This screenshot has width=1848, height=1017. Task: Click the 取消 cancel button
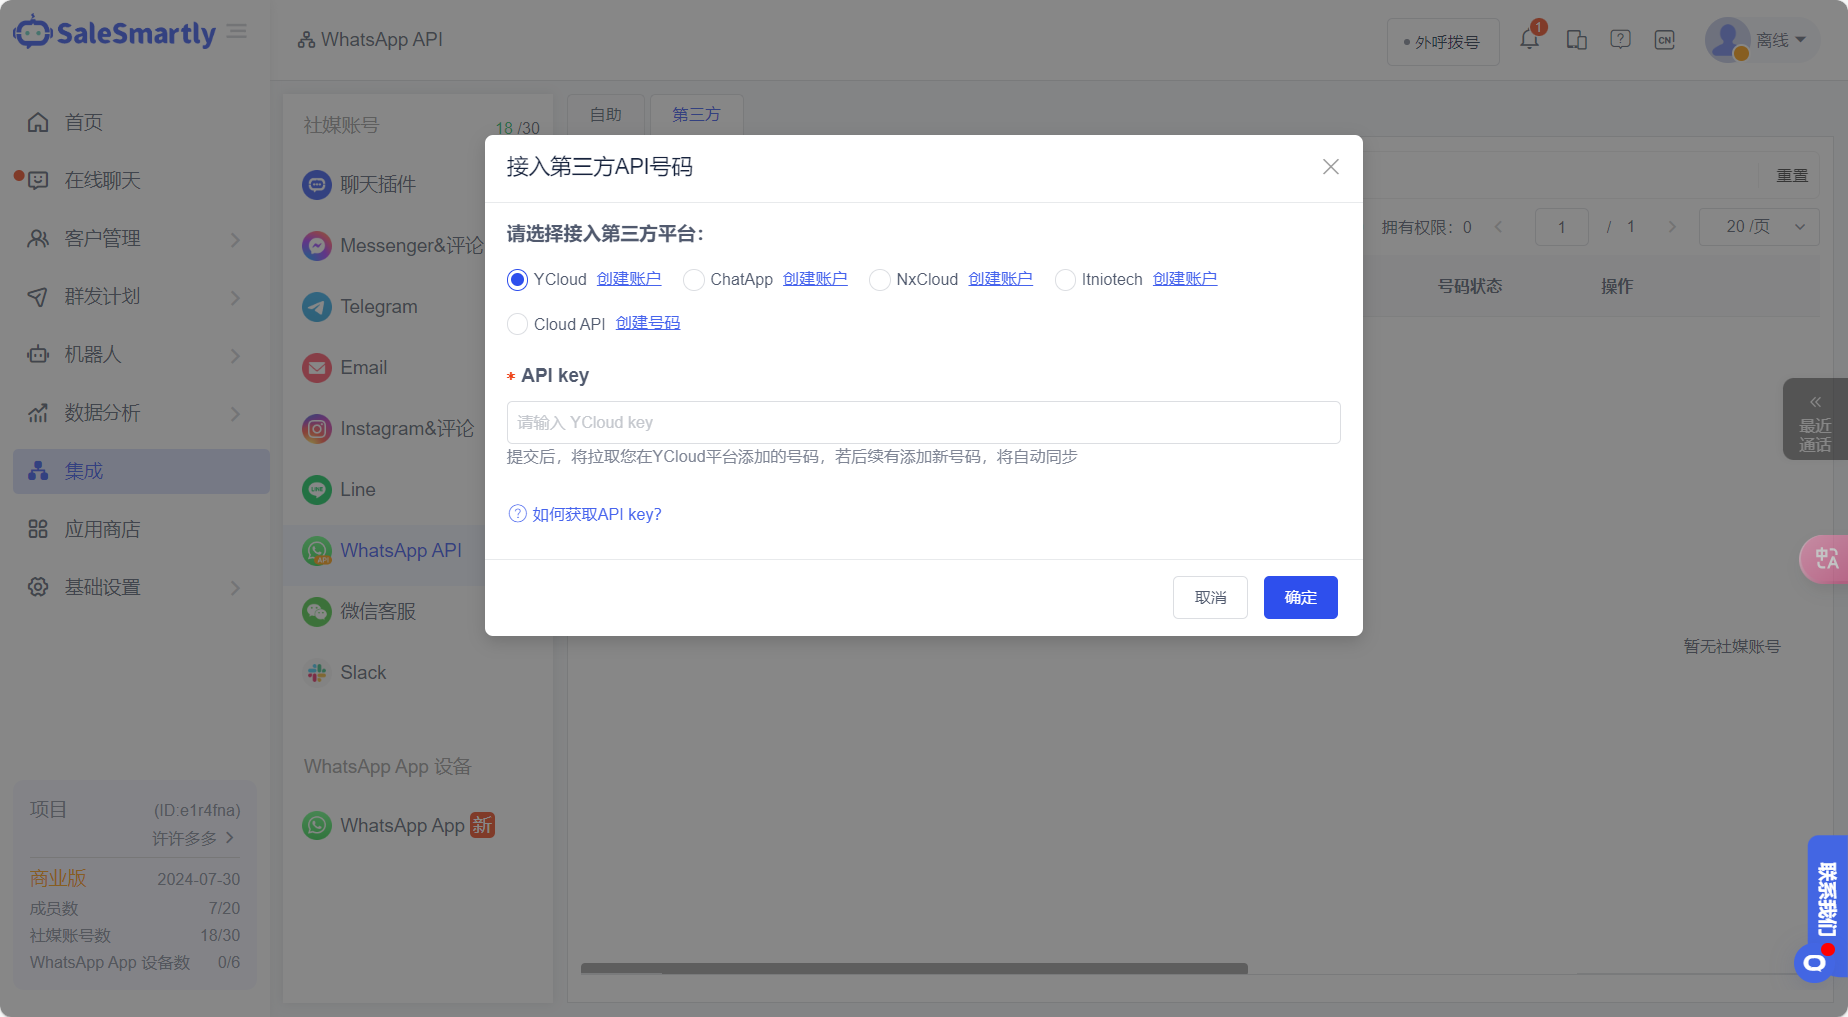(x=1210, y=597)
